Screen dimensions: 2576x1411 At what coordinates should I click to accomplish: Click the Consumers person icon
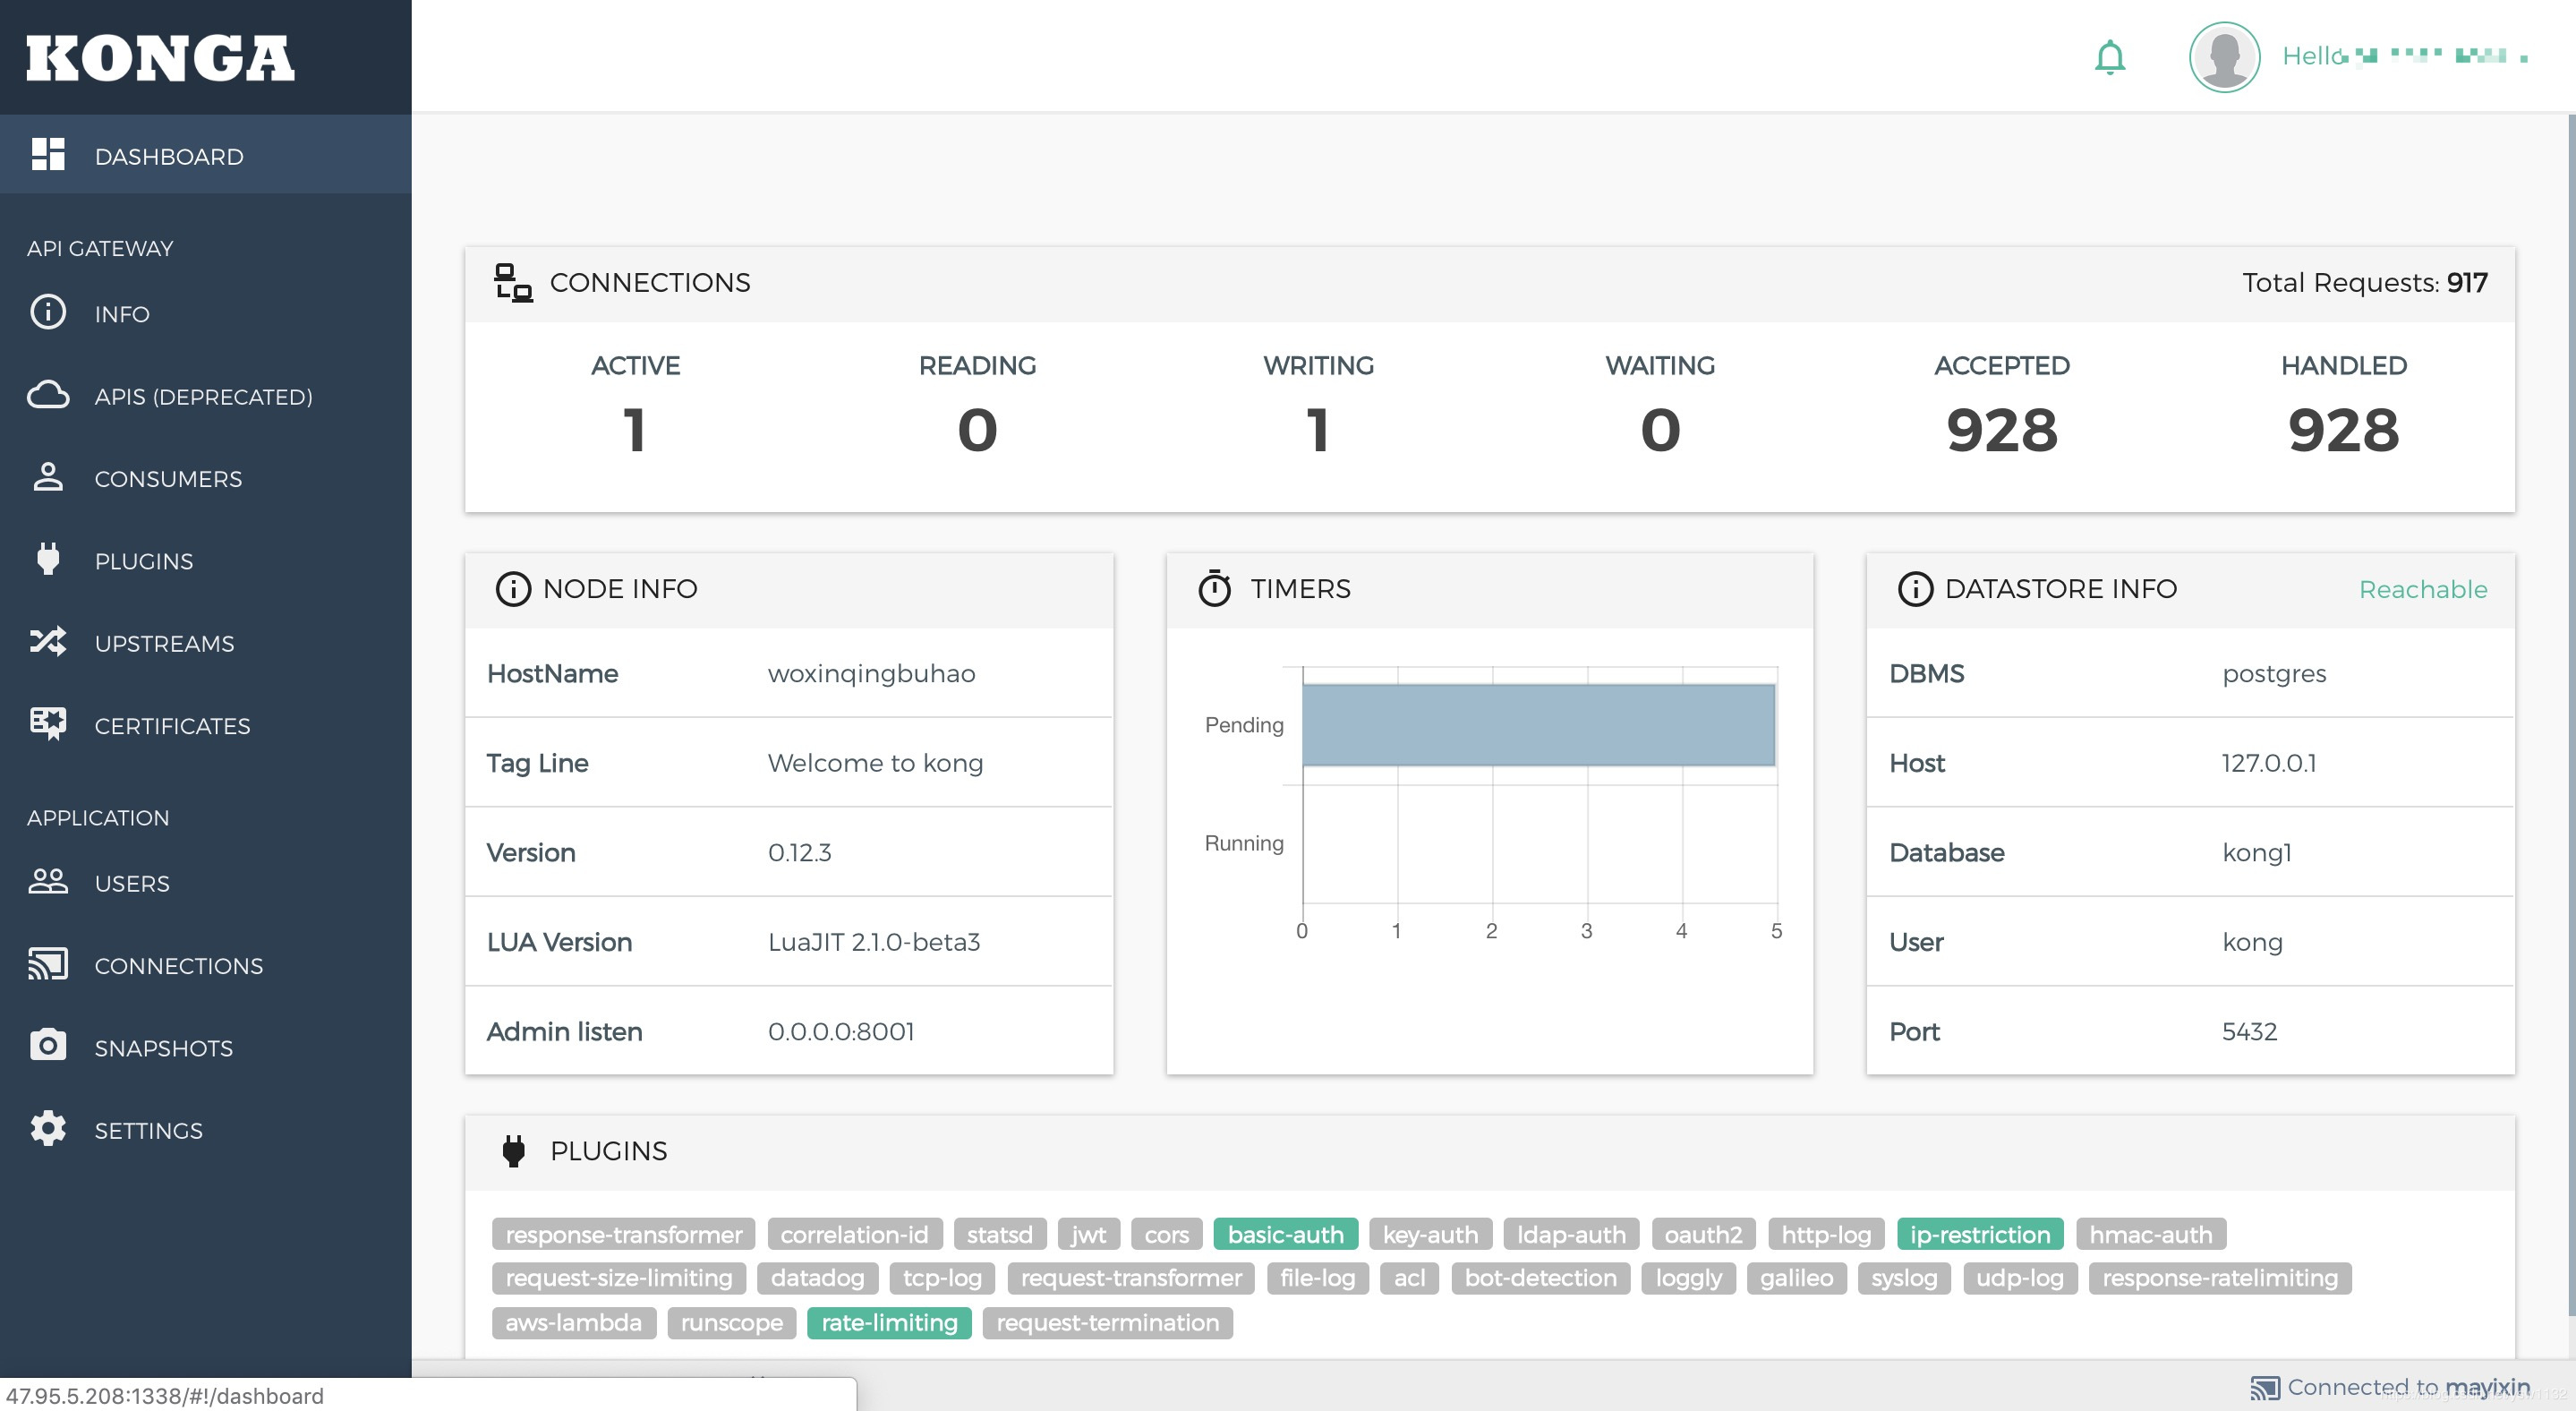(48, 478)
